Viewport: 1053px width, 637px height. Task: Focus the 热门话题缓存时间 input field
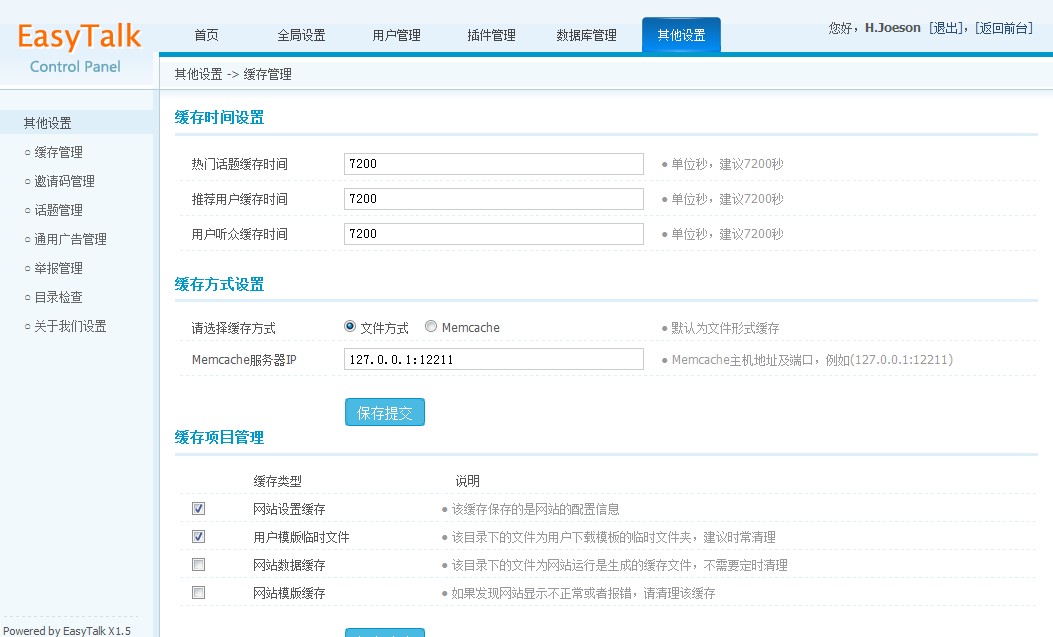pyautogui.click(x=494, y=164)
